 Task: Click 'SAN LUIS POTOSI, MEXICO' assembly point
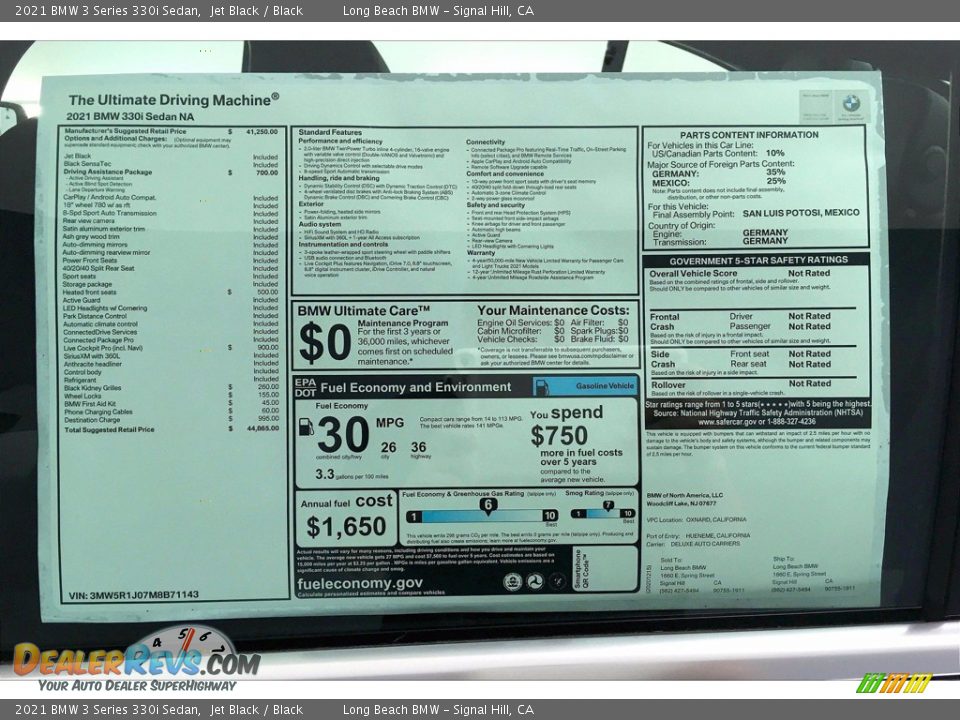[x=801, y=212]
